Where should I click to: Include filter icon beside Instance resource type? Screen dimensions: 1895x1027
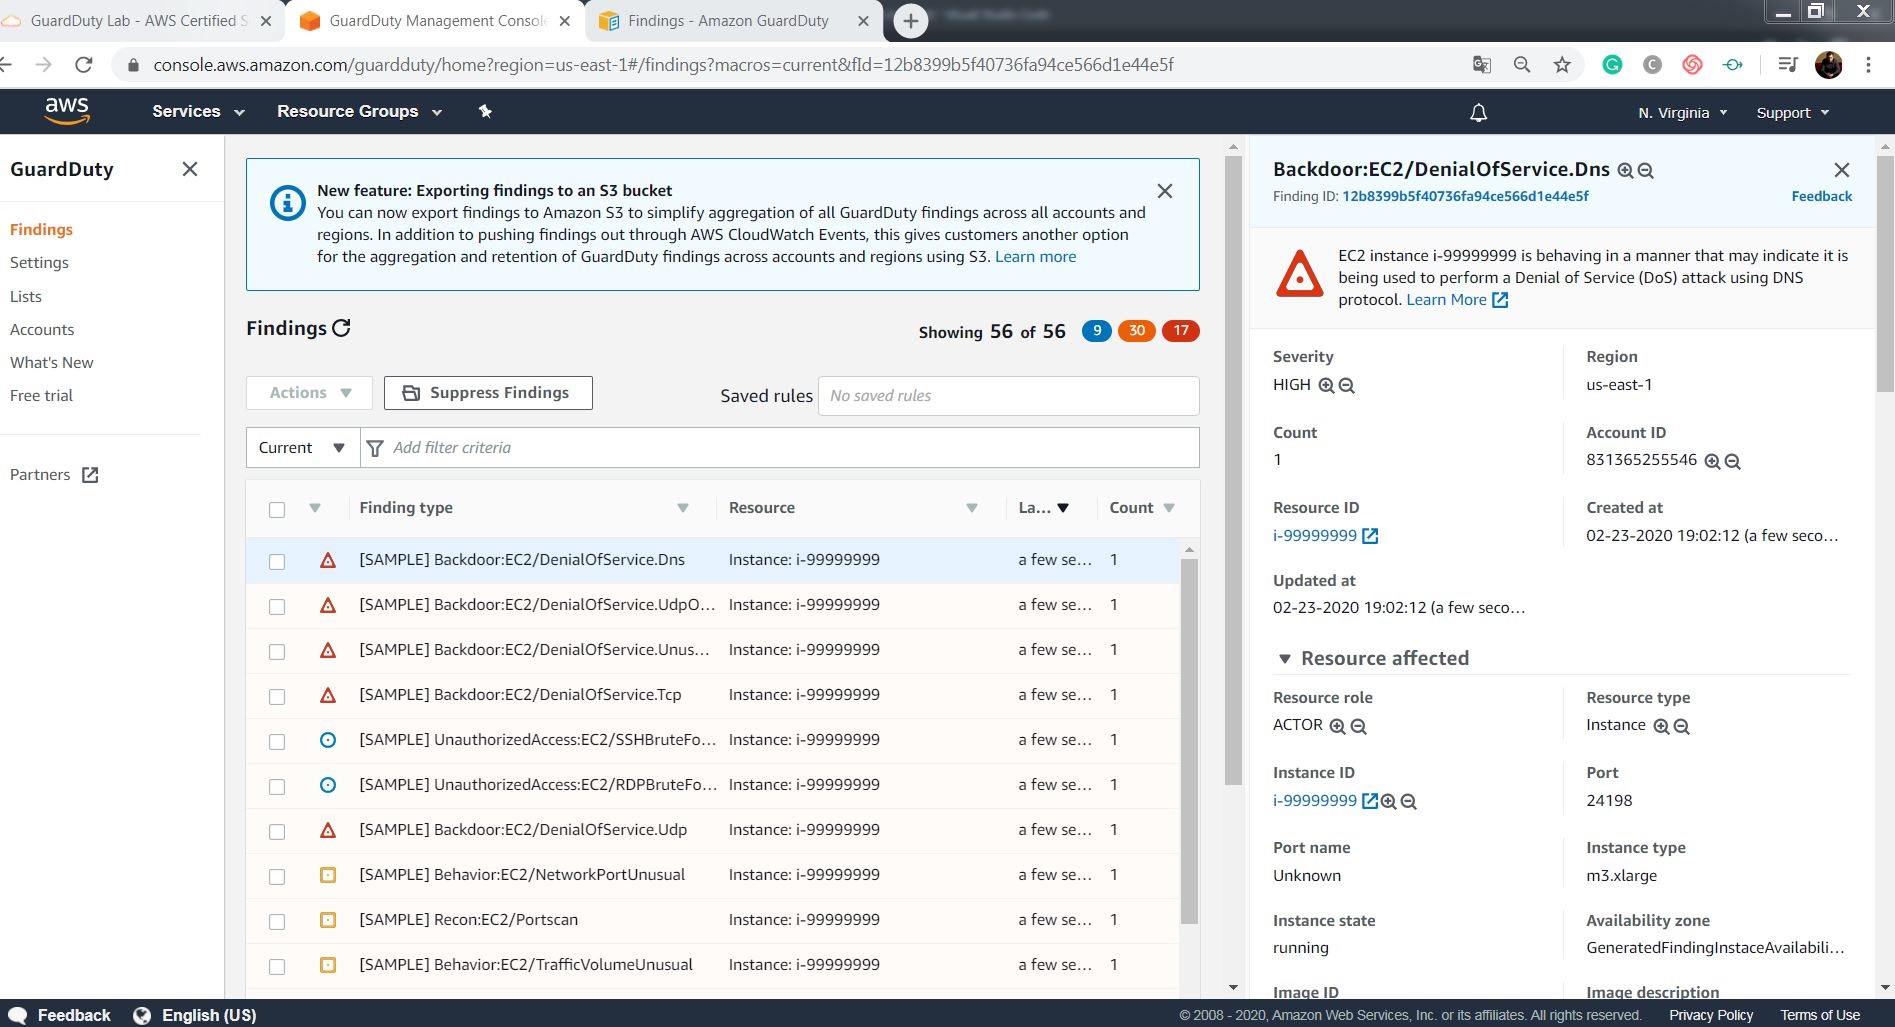1661,726
